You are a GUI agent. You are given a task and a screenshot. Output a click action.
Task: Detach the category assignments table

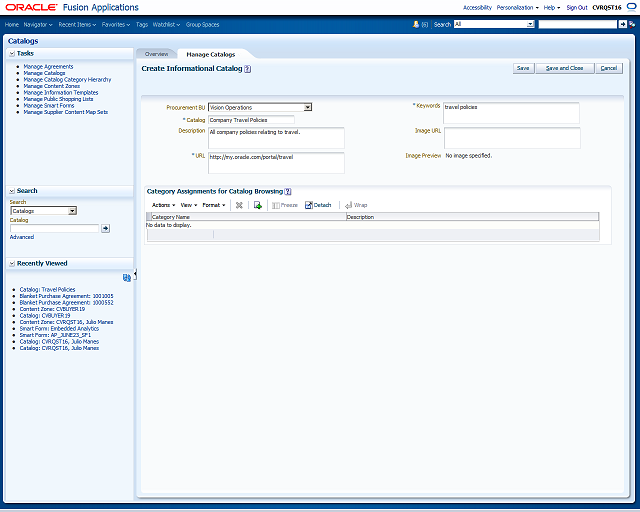click(x=318, y=205)
